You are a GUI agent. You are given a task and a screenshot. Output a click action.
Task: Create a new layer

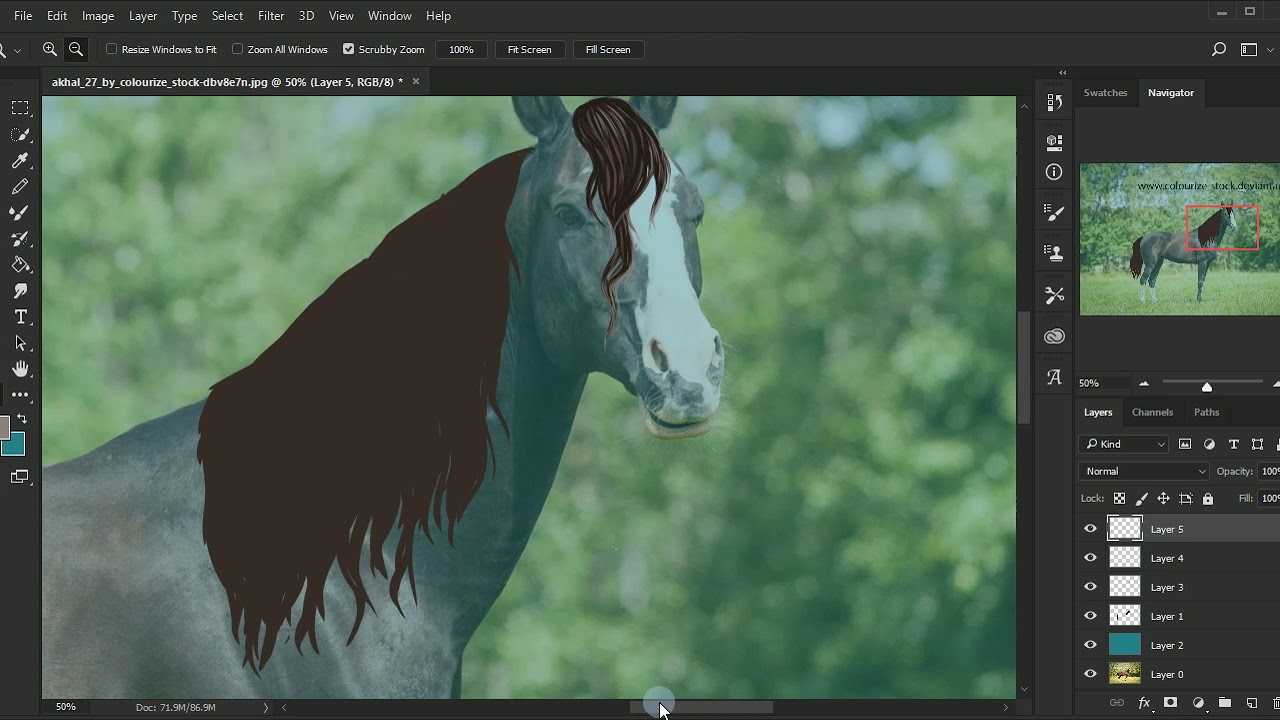click(1251, 703)
